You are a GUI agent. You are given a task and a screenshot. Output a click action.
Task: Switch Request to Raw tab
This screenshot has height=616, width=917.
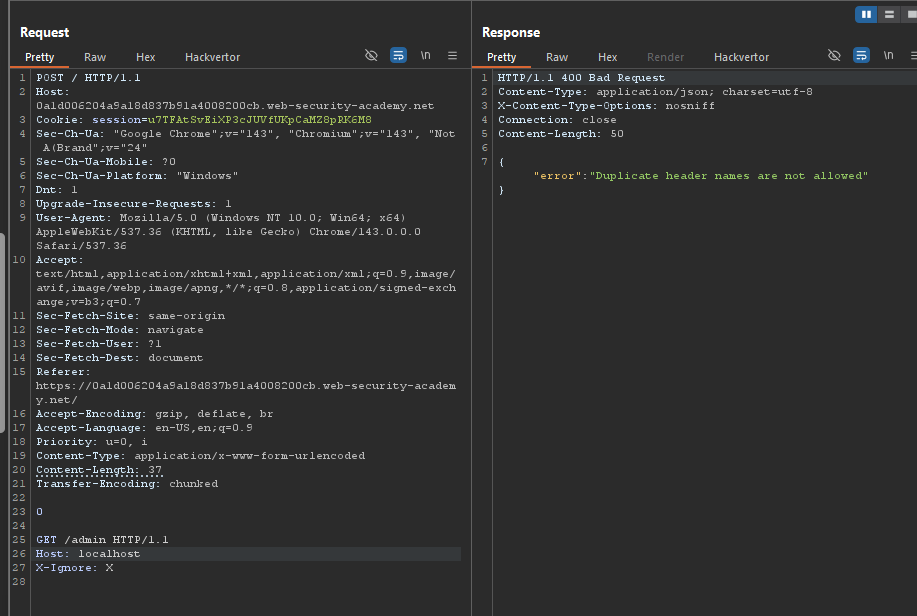pyautogui.click(x=95, y=57)
